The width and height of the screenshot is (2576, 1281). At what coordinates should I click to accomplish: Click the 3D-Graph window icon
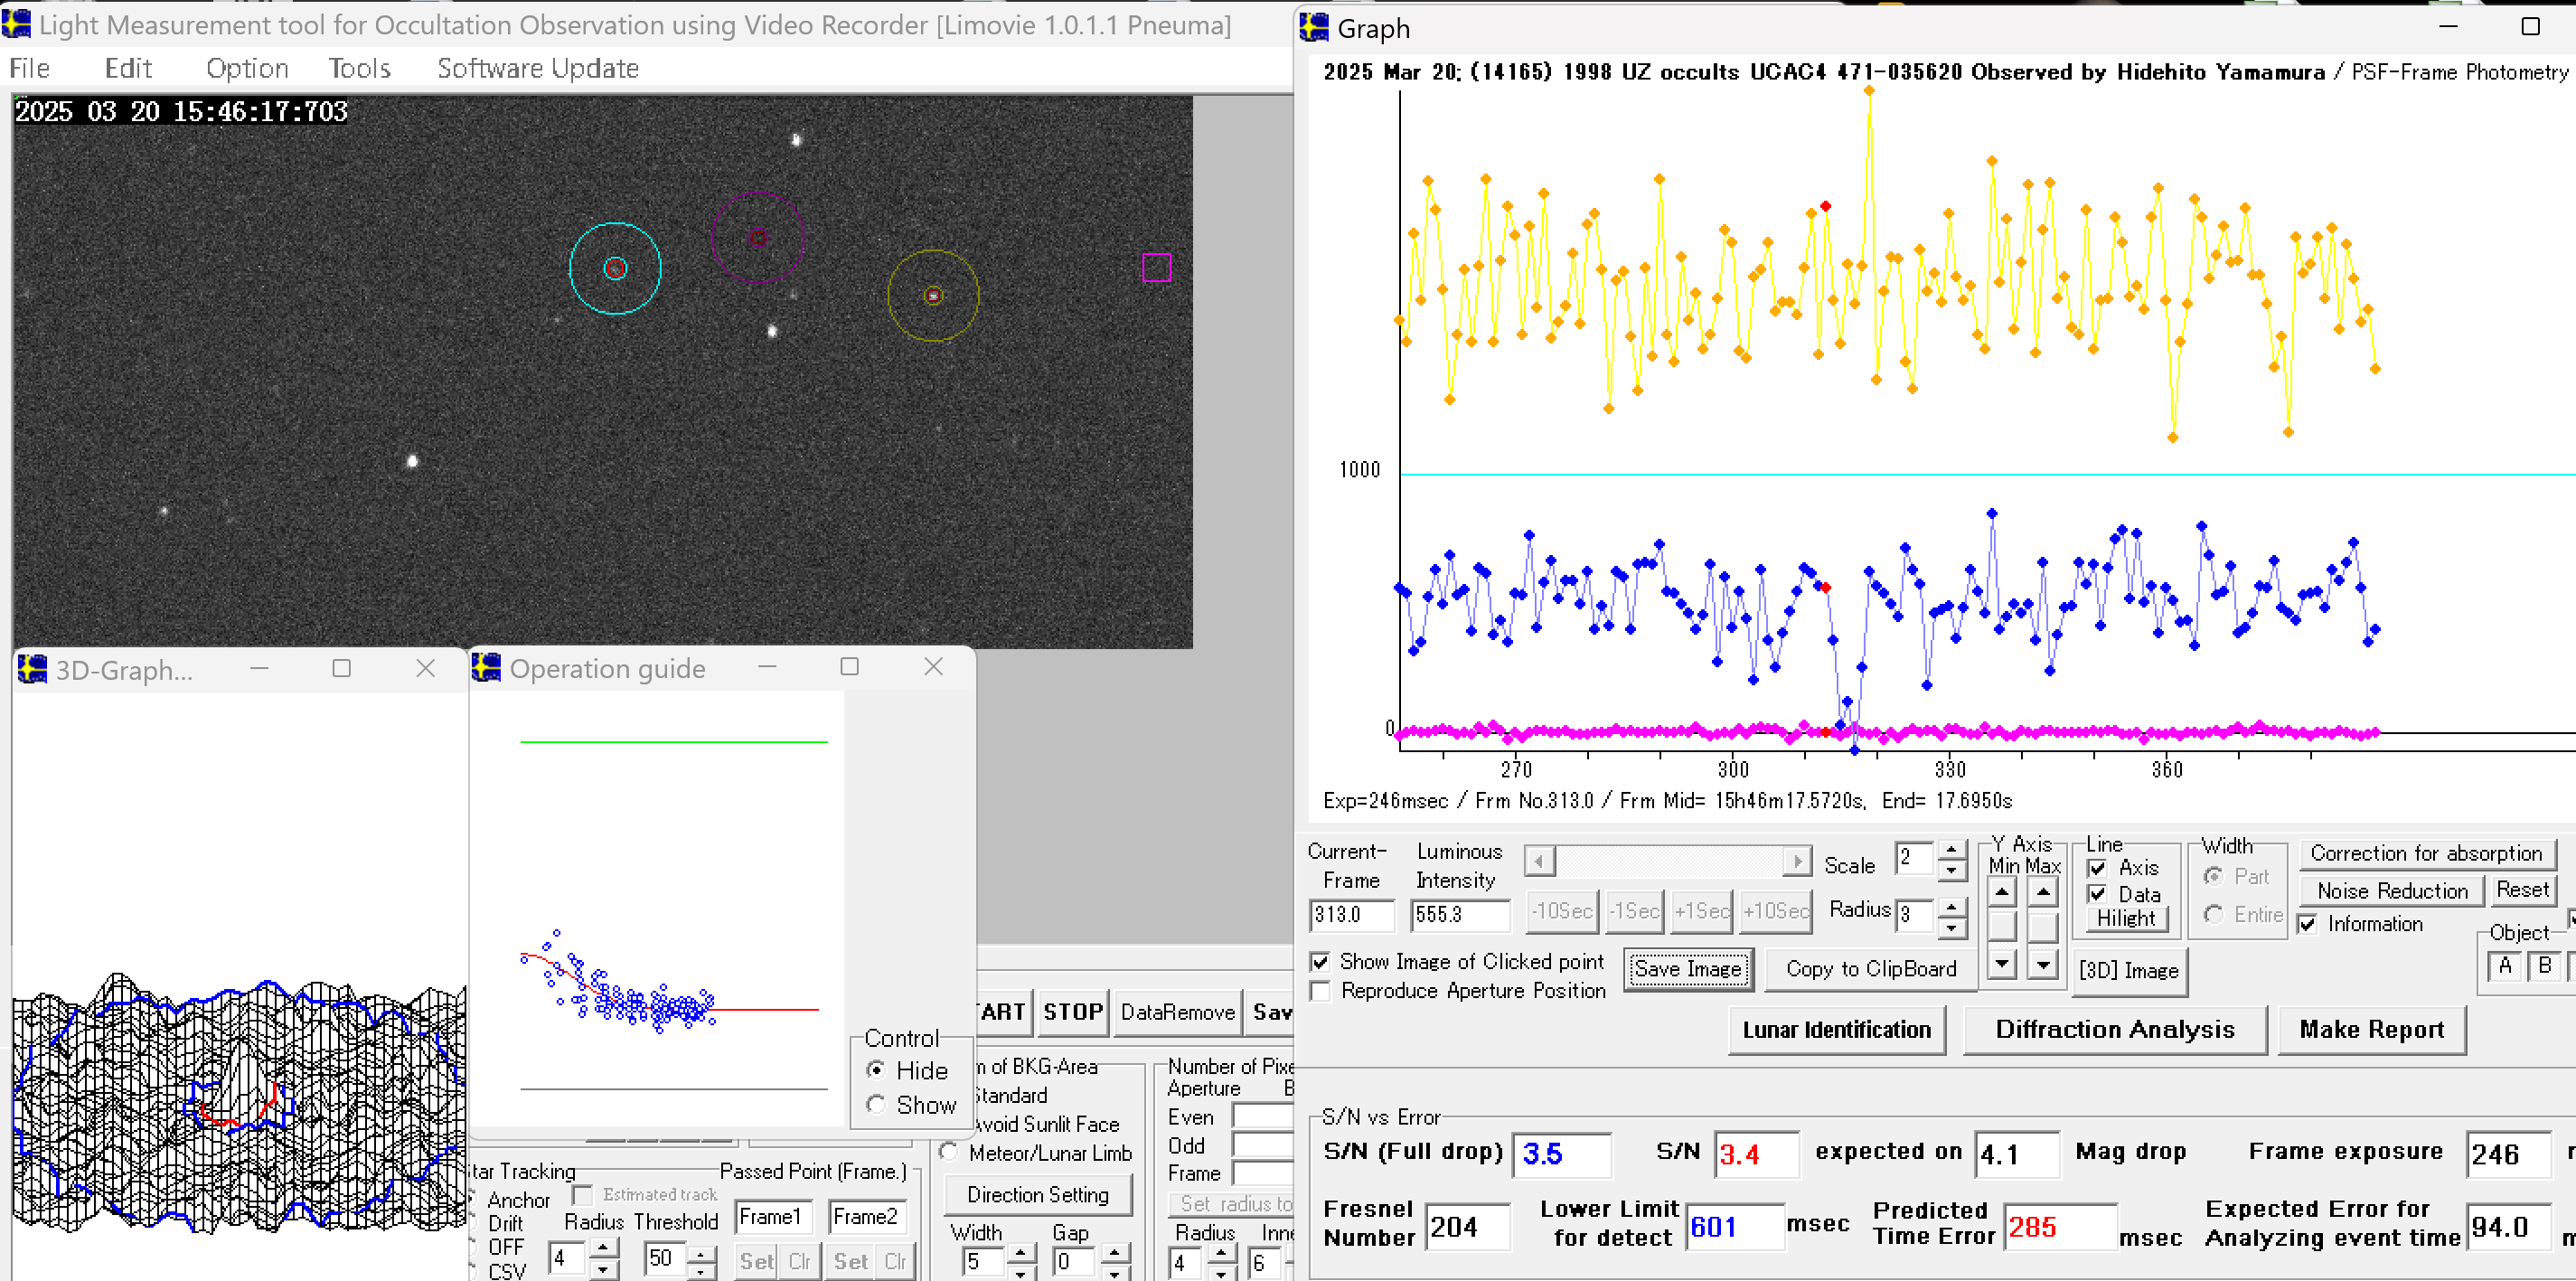click(x=32, y=669)
